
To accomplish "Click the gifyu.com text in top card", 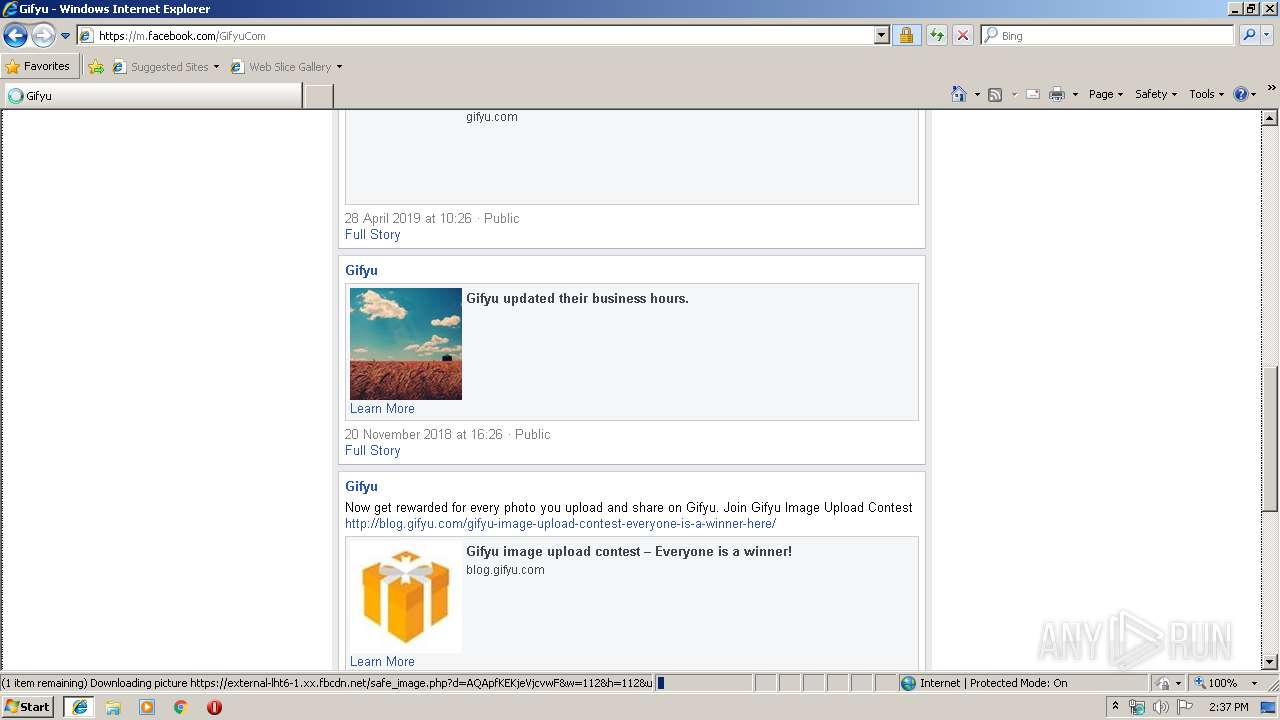I will point(492,117).
